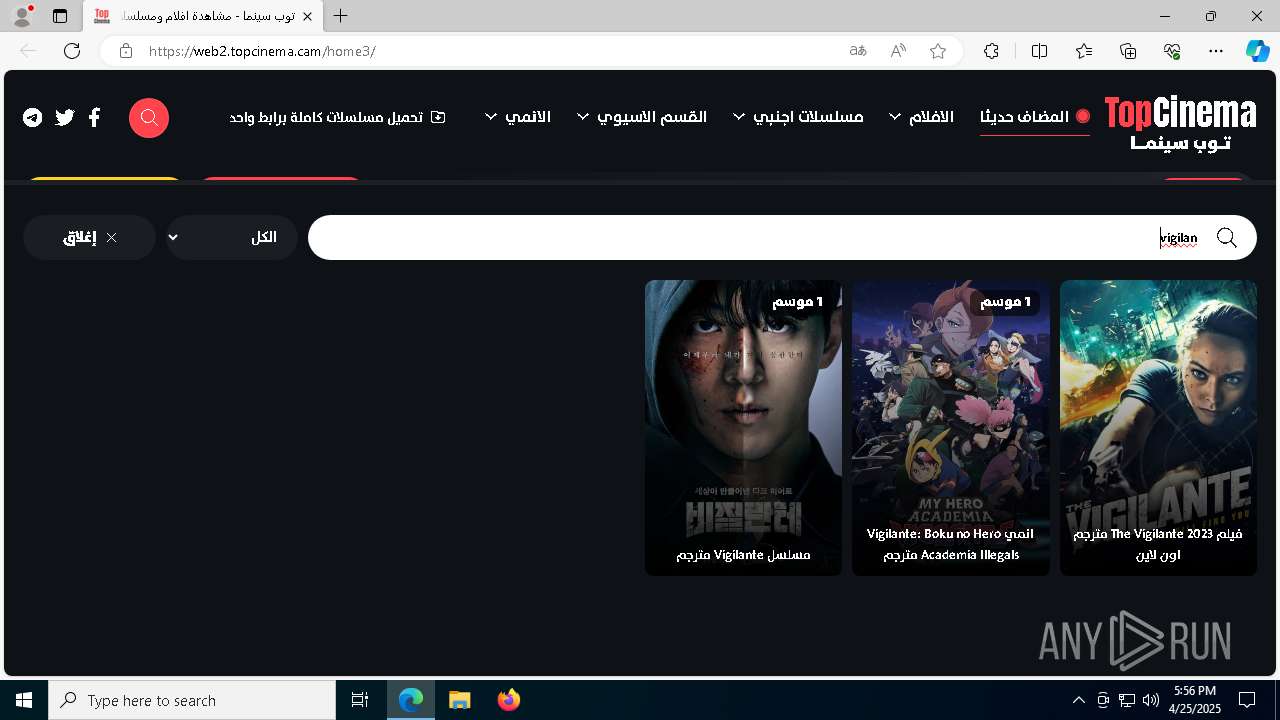This screenshot has width=1280, height=720.
Task: Open the network icon in system tray
Action: point(1127,700)
